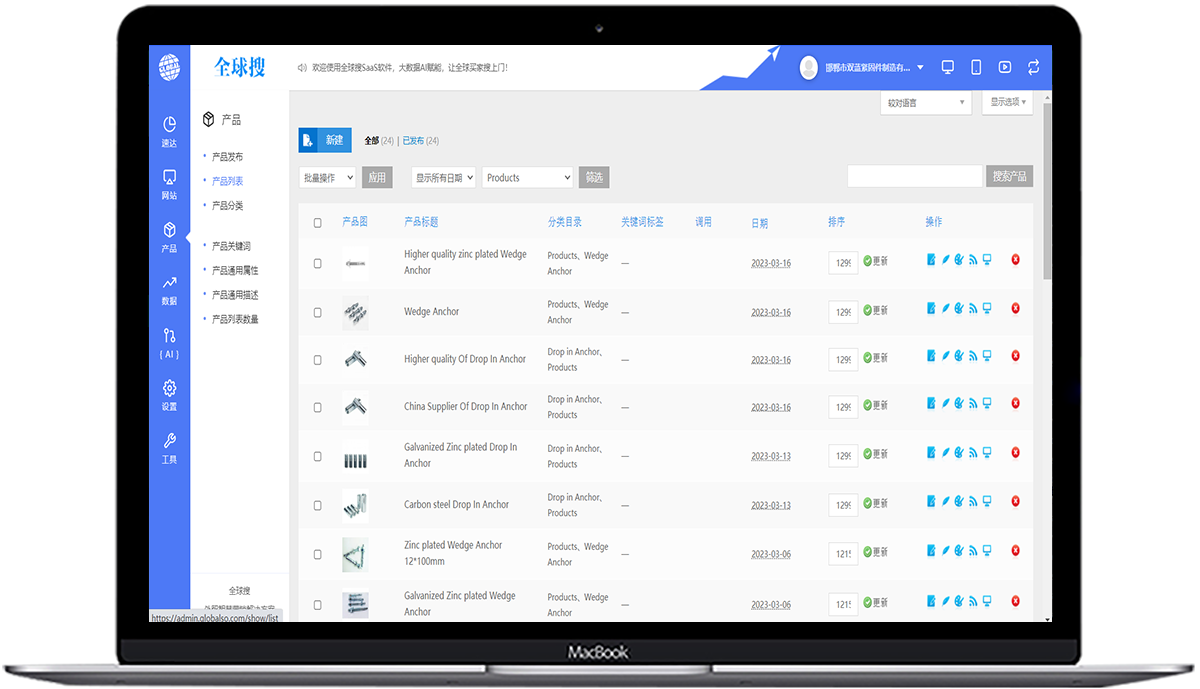Viewport: 1200px width, 689px height.
Task: Click the Global globe logo icon
Action: click(169, 67)
